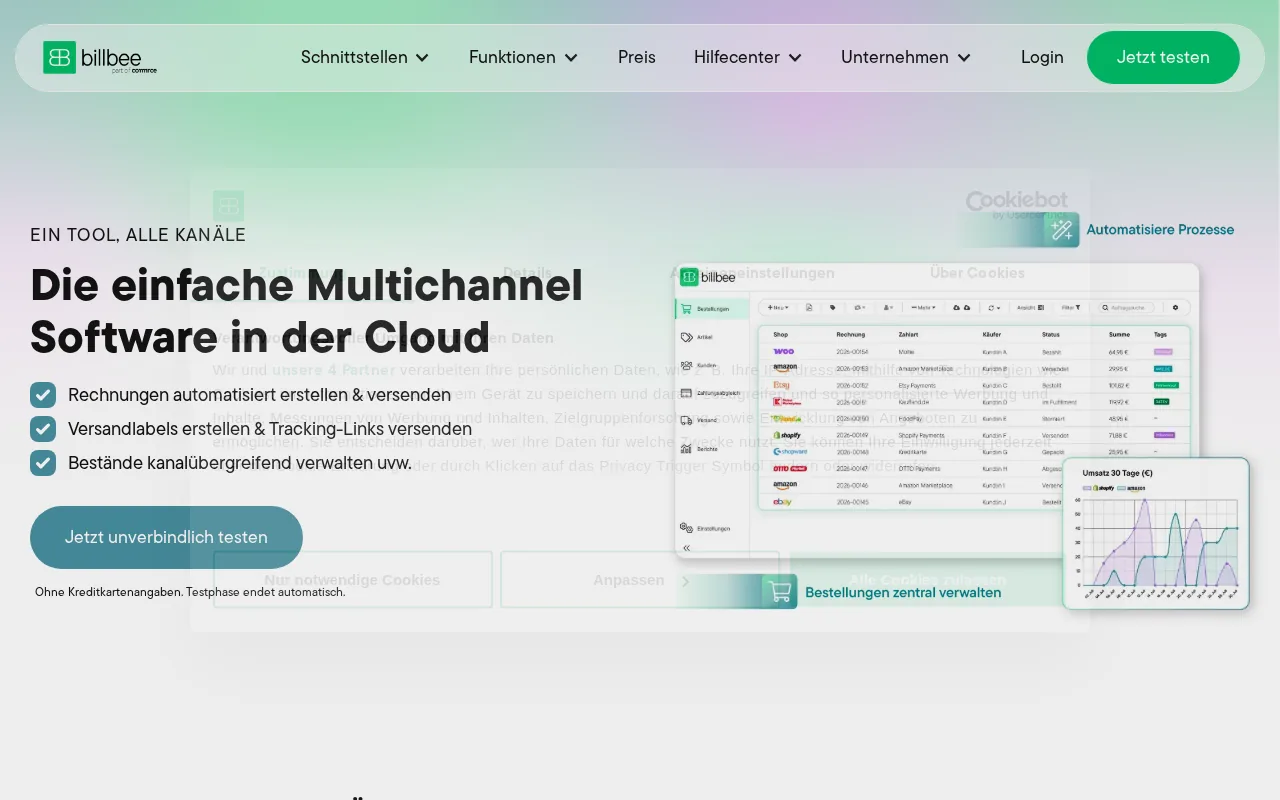
Task: Open the refresh dropdown in dashboard toolbar
Action: click(994, 308)
